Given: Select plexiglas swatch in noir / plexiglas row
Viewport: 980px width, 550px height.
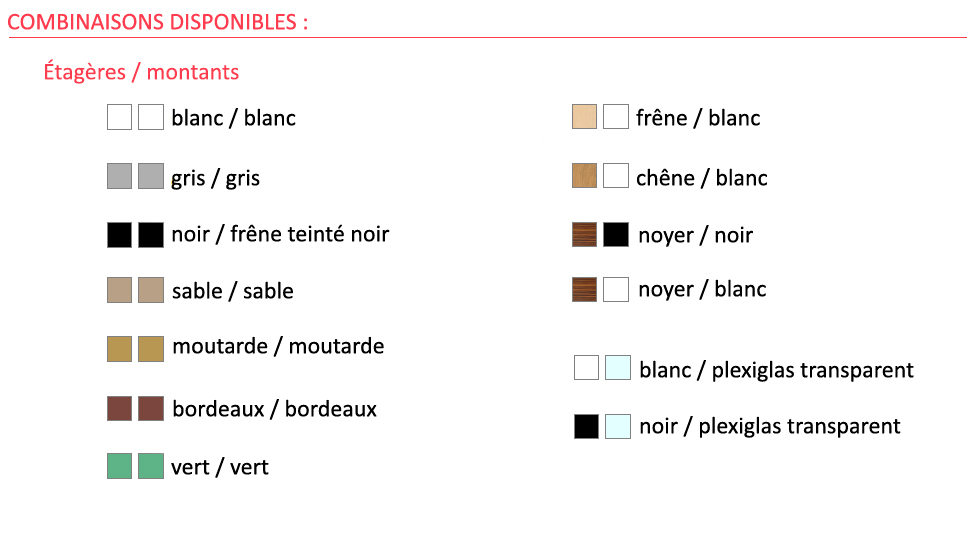Looking at the screenshot, I should (617, 426).
